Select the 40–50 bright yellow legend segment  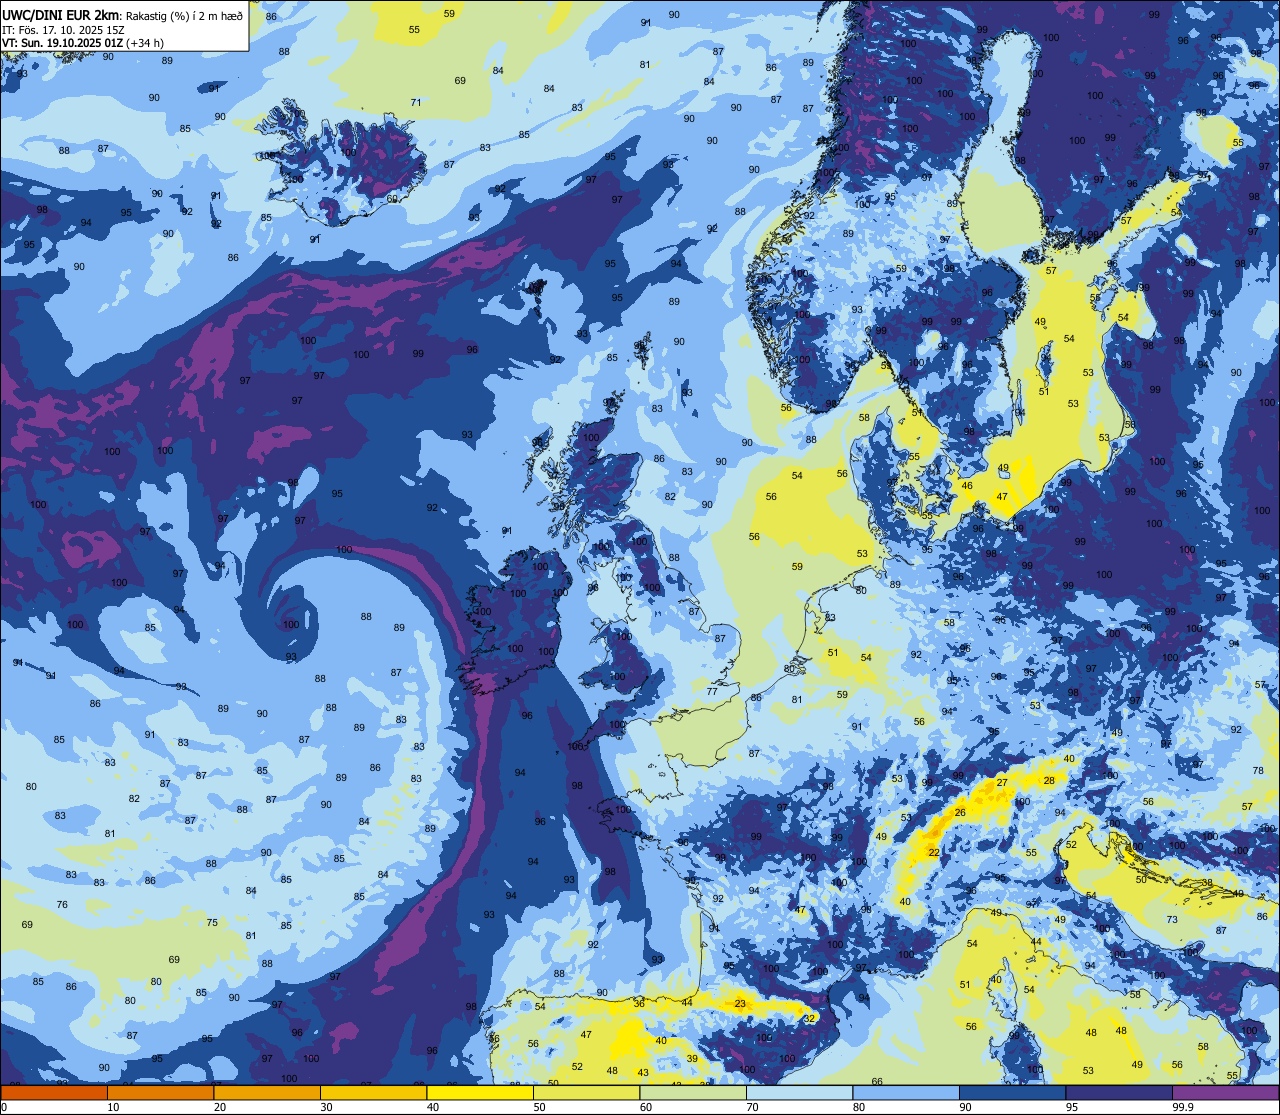tap(480, 1092)
